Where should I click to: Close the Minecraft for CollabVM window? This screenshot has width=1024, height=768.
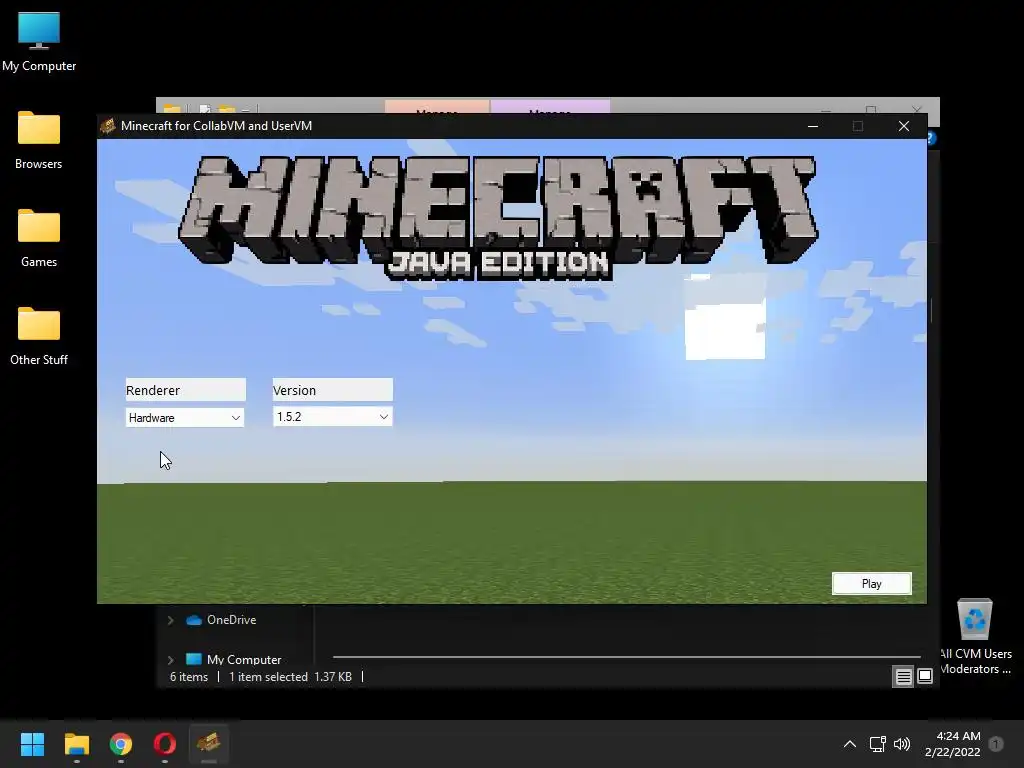(x=904, y=126)
